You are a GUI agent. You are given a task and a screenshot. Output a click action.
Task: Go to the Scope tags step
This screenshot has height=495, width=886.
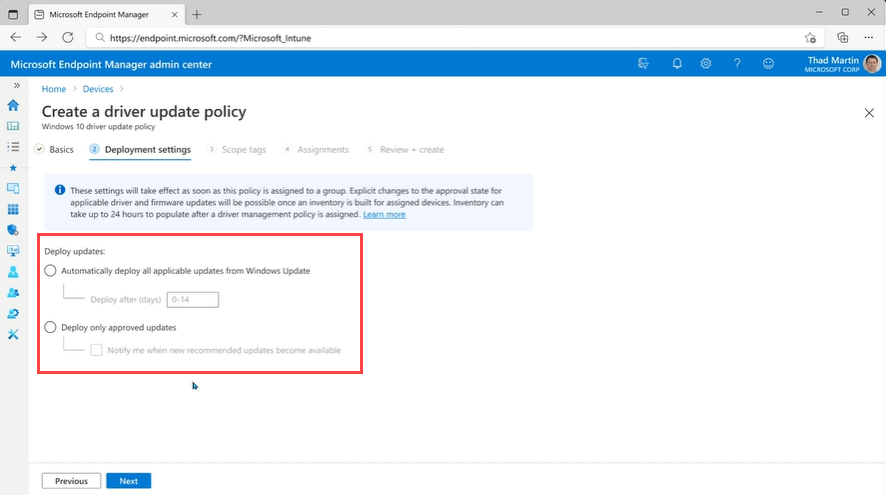pyautogui.click(x=236, y=150)
